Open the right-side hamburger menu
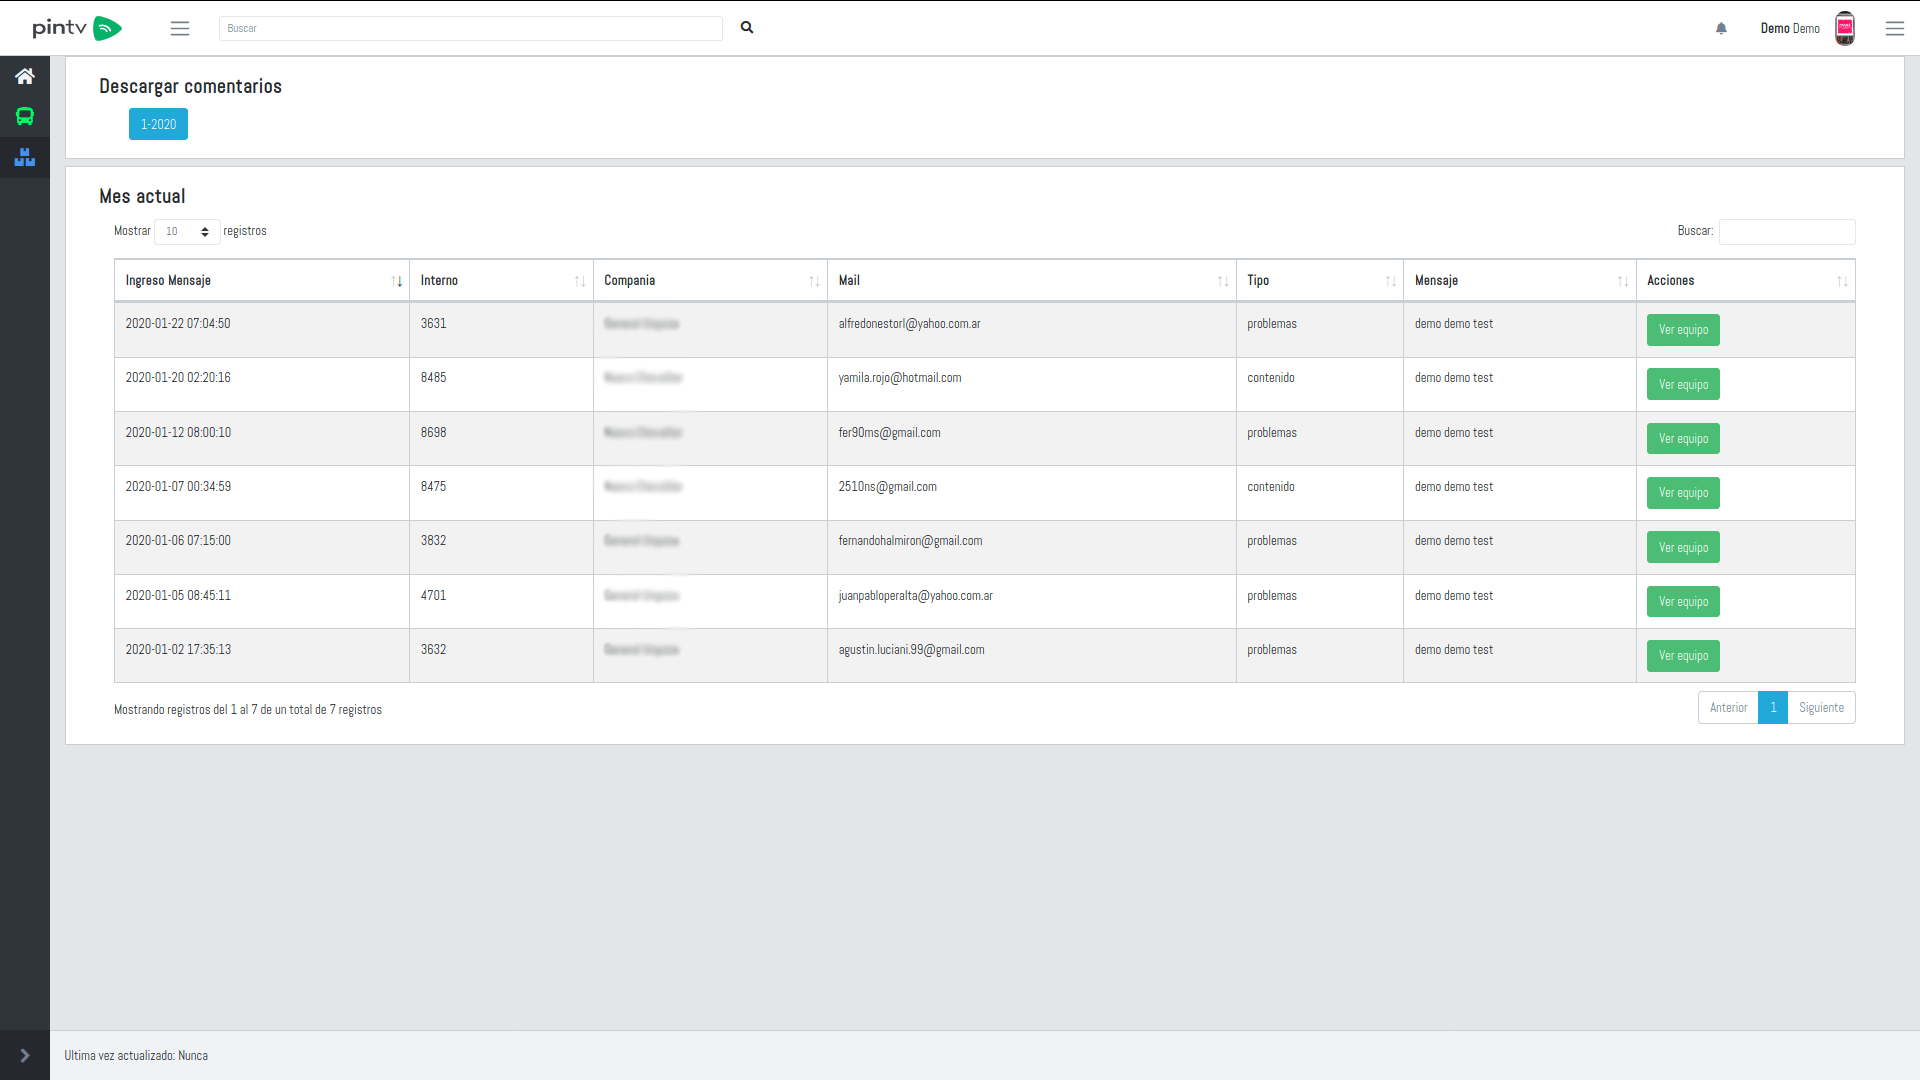Screen dimensions: 1920x1080 pos(1894,28)
